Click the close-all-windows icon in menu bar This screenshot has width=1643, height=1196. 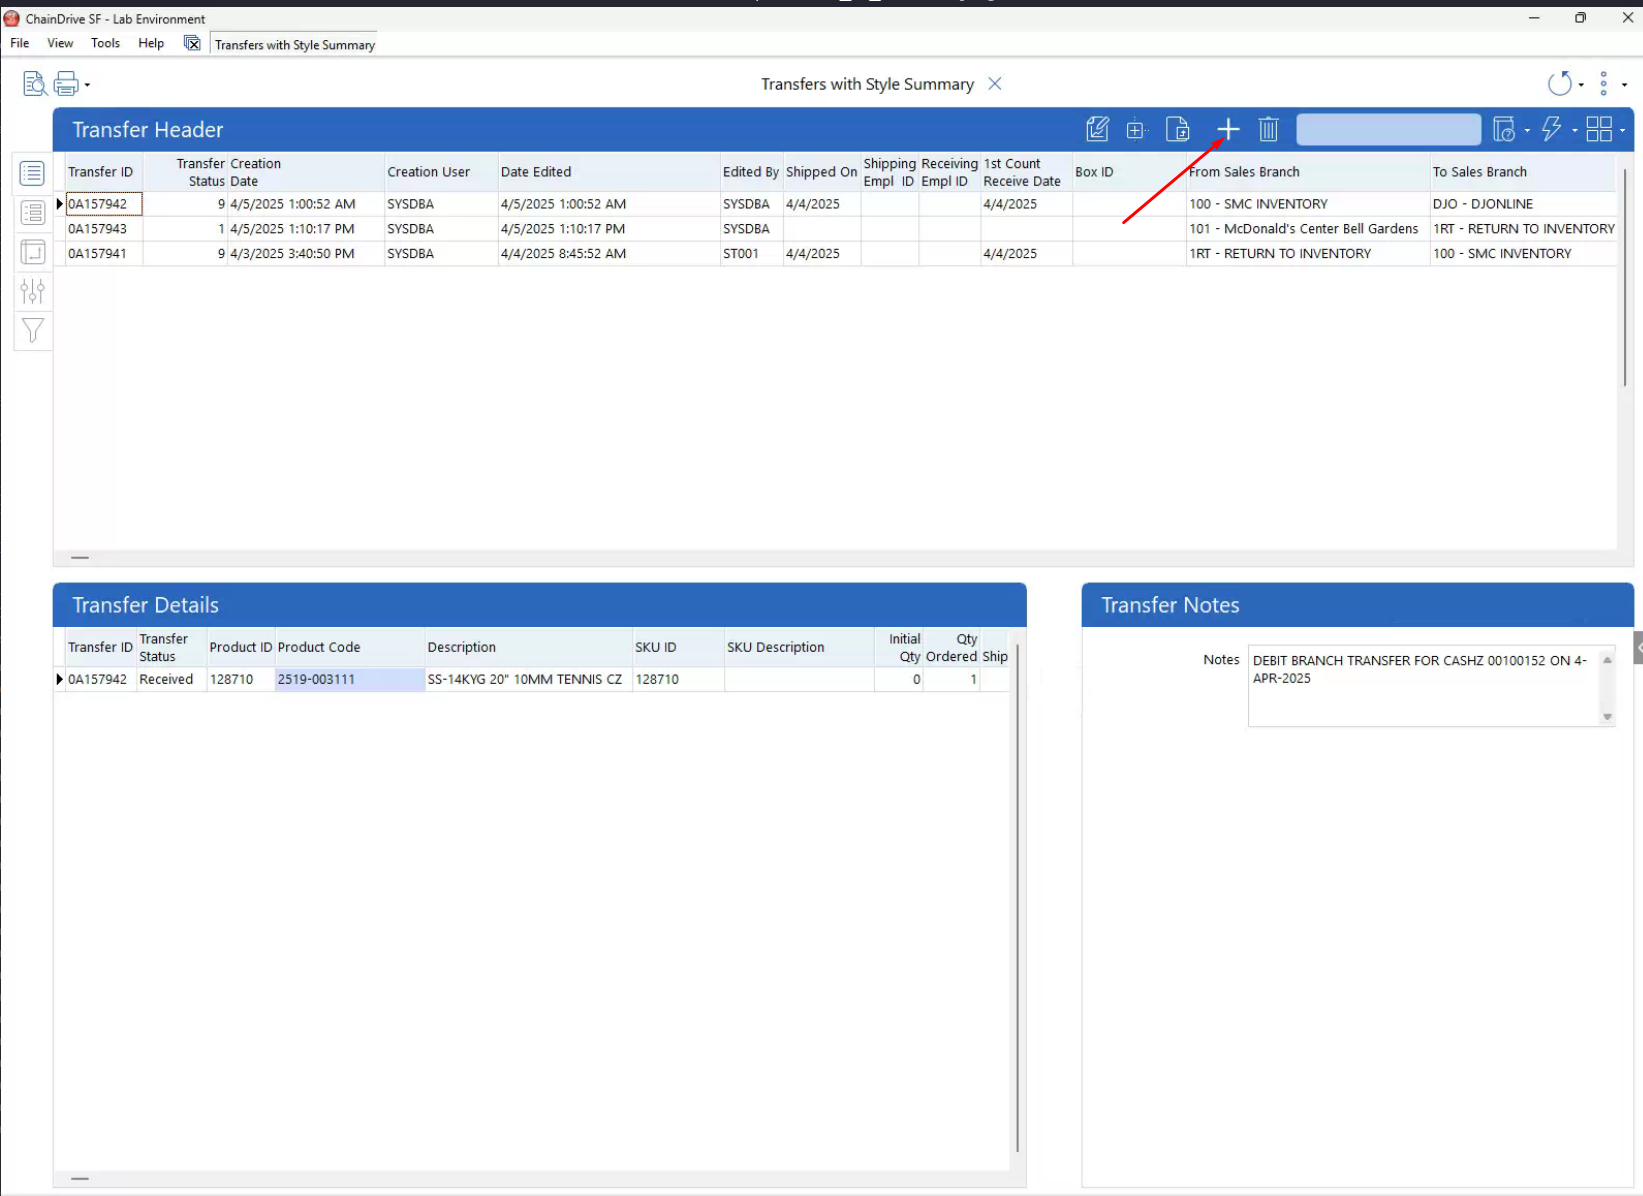192,43
